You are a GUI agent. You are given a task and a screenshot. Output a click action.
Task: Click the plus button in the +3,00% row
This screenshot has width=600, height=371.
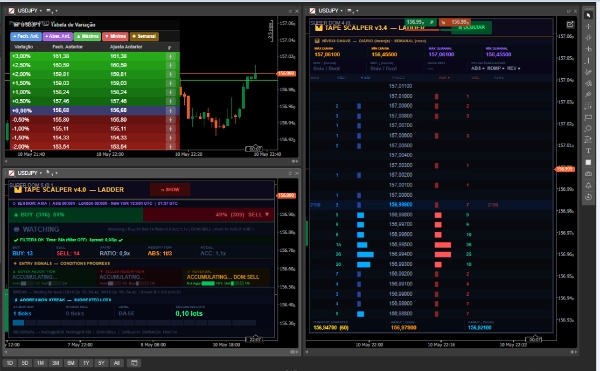[x=170, y=56]
